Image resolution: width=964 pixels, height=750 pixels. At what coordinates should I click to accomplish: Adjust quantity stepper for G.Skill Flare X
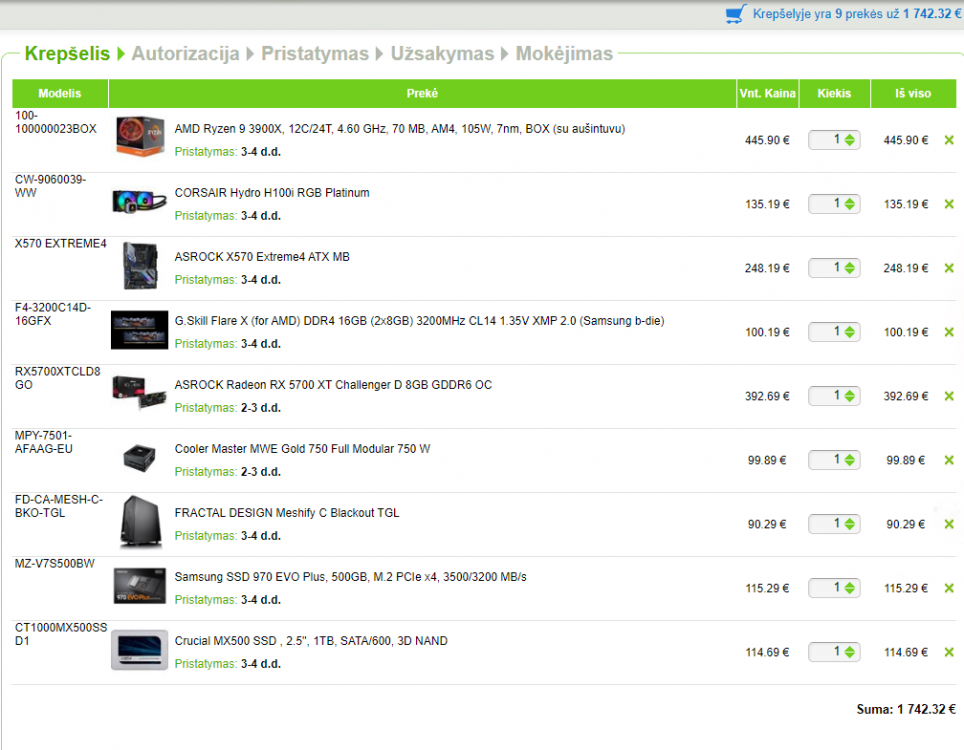(x=850, y=332)
